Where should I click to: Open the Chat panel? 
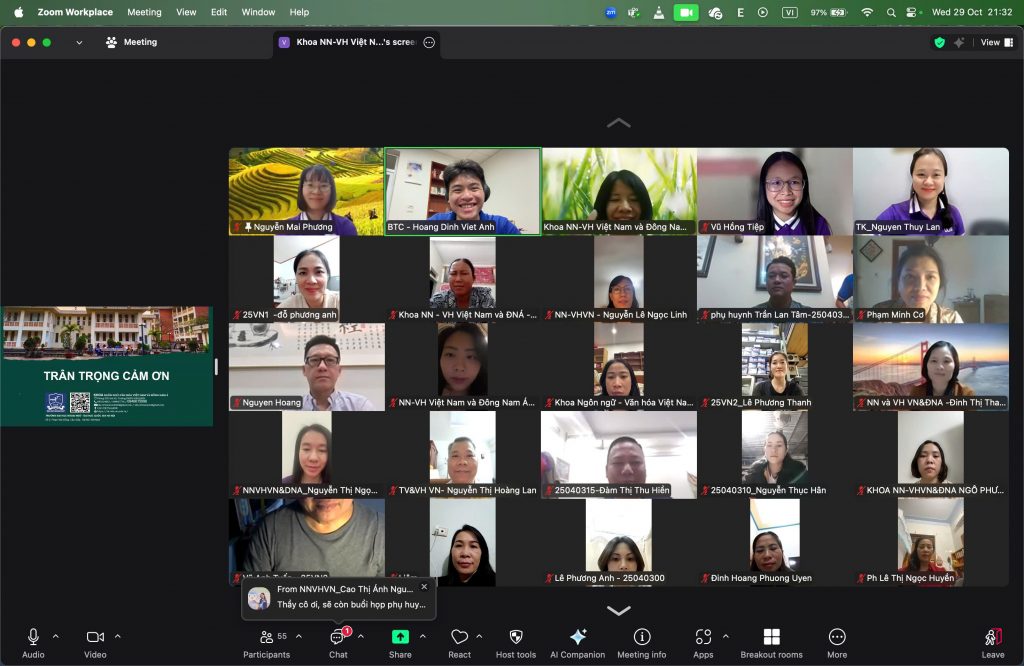[338, 638]
